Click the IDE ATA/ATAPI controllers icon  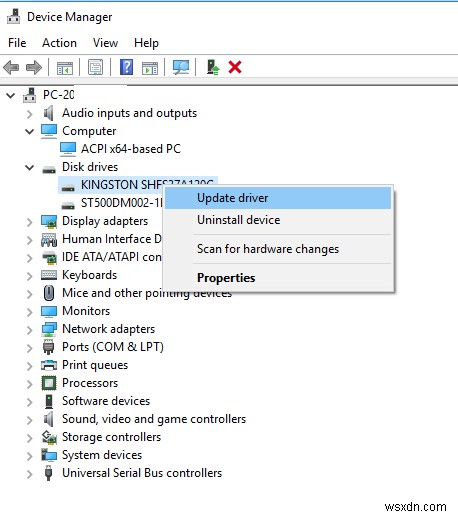pos(49,257)
